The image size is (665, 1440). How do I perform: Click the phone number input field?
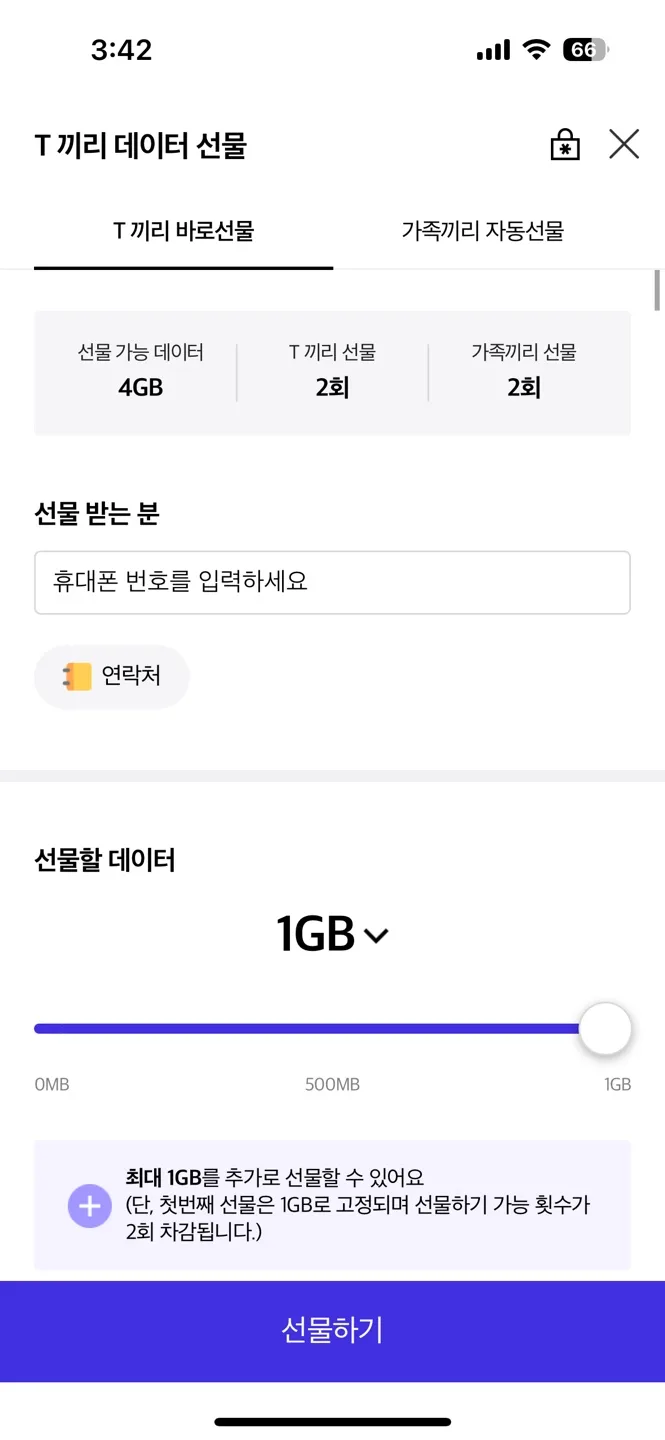tap(332, 582)
